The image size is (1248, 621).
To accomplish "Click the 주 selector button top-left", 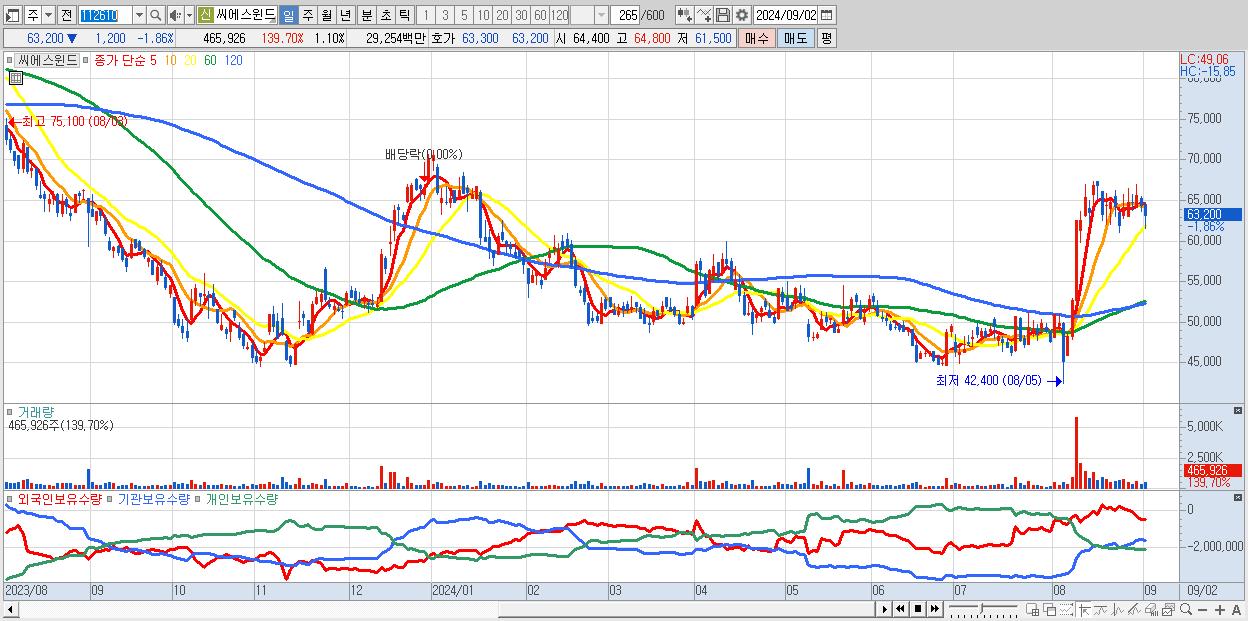I will (x=33, y=15).
